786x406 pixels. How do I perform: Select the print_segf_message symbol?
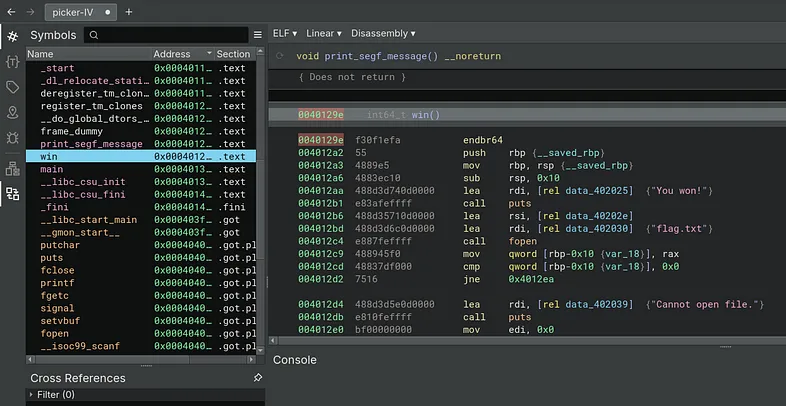141,144
